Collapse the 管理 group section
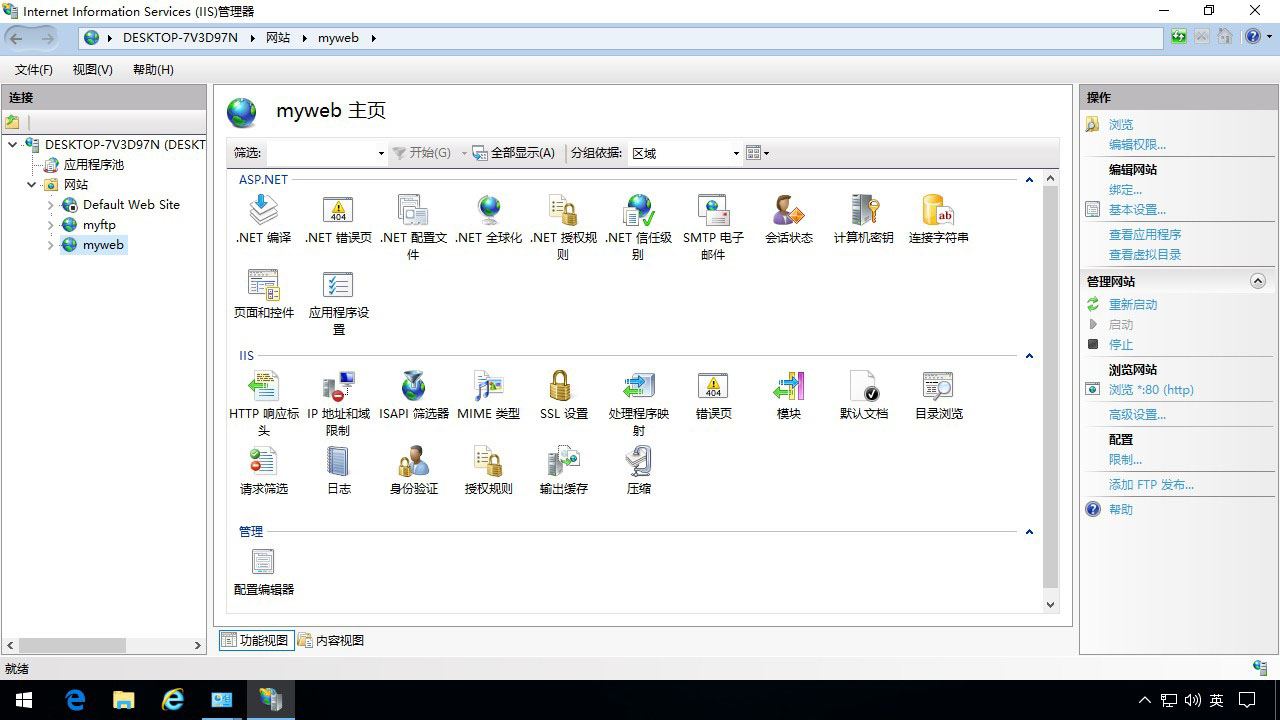Viewport: 1280px width, 720px height. point(1029,532)
